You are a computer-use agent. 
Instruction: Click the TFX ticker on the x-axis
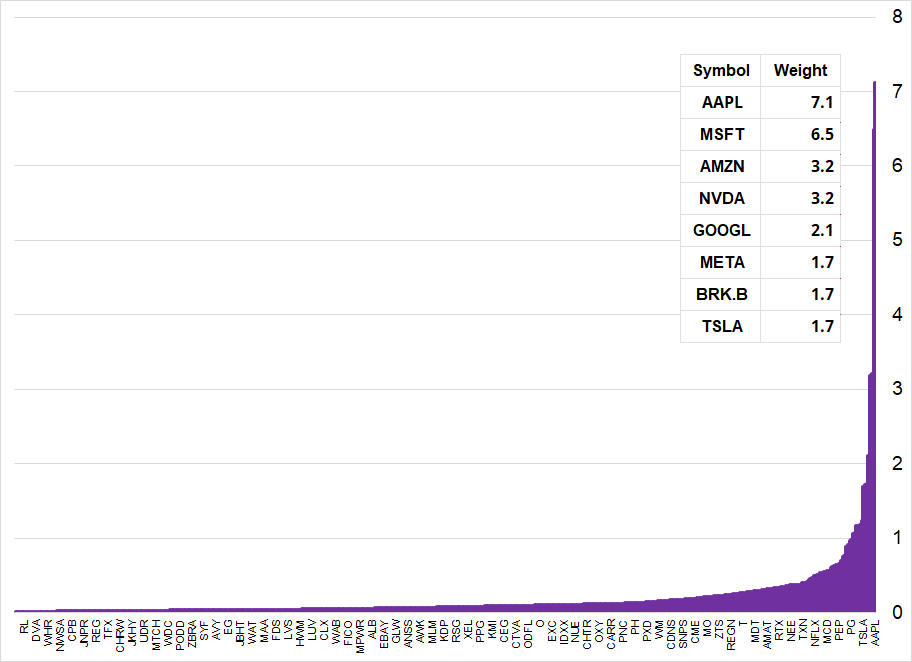click(x=108, y=630)
